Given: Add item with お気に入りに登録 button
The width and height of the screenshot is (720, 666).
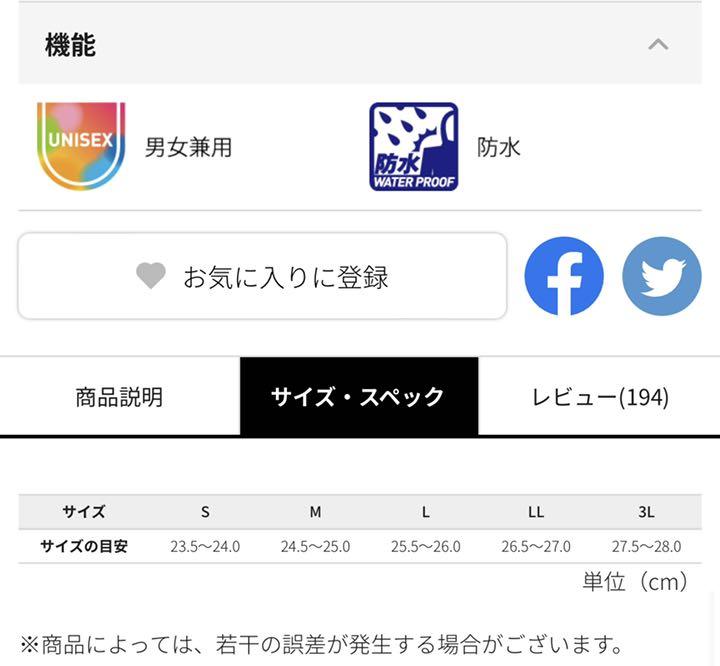Looking at the screenshot, I should [x=262, y=276].
